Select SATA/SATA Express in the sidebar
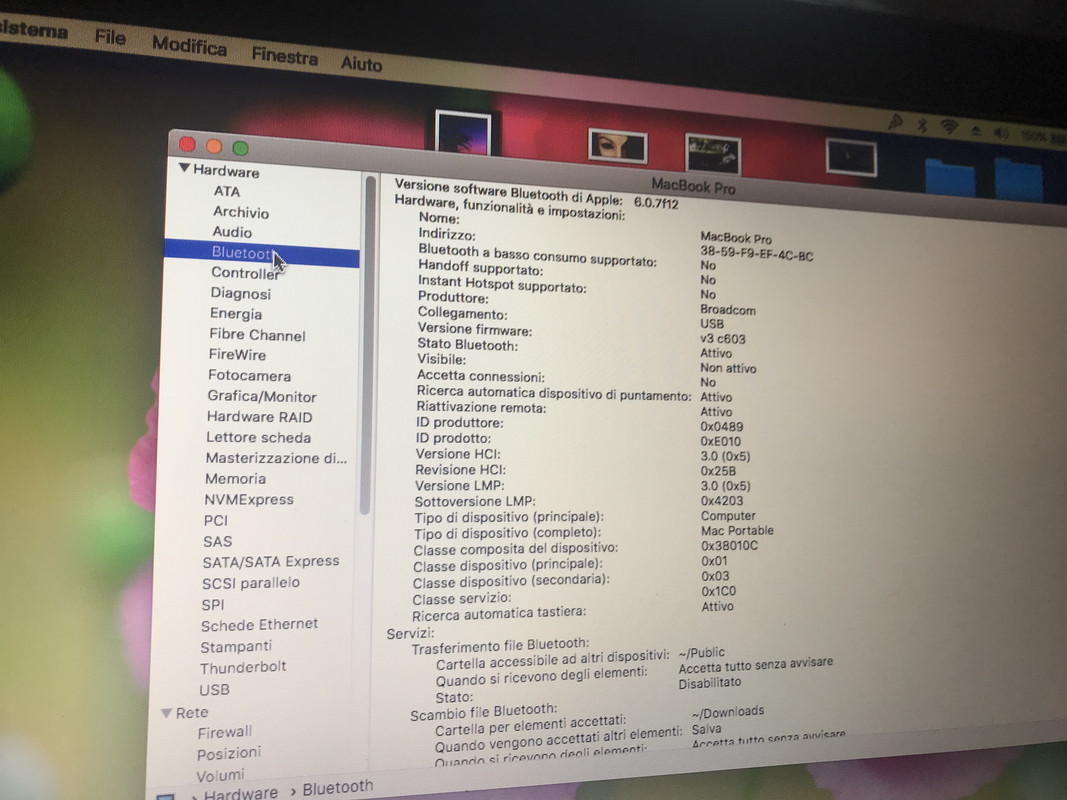Screen dimensions: 1067x800 (271, 562)
